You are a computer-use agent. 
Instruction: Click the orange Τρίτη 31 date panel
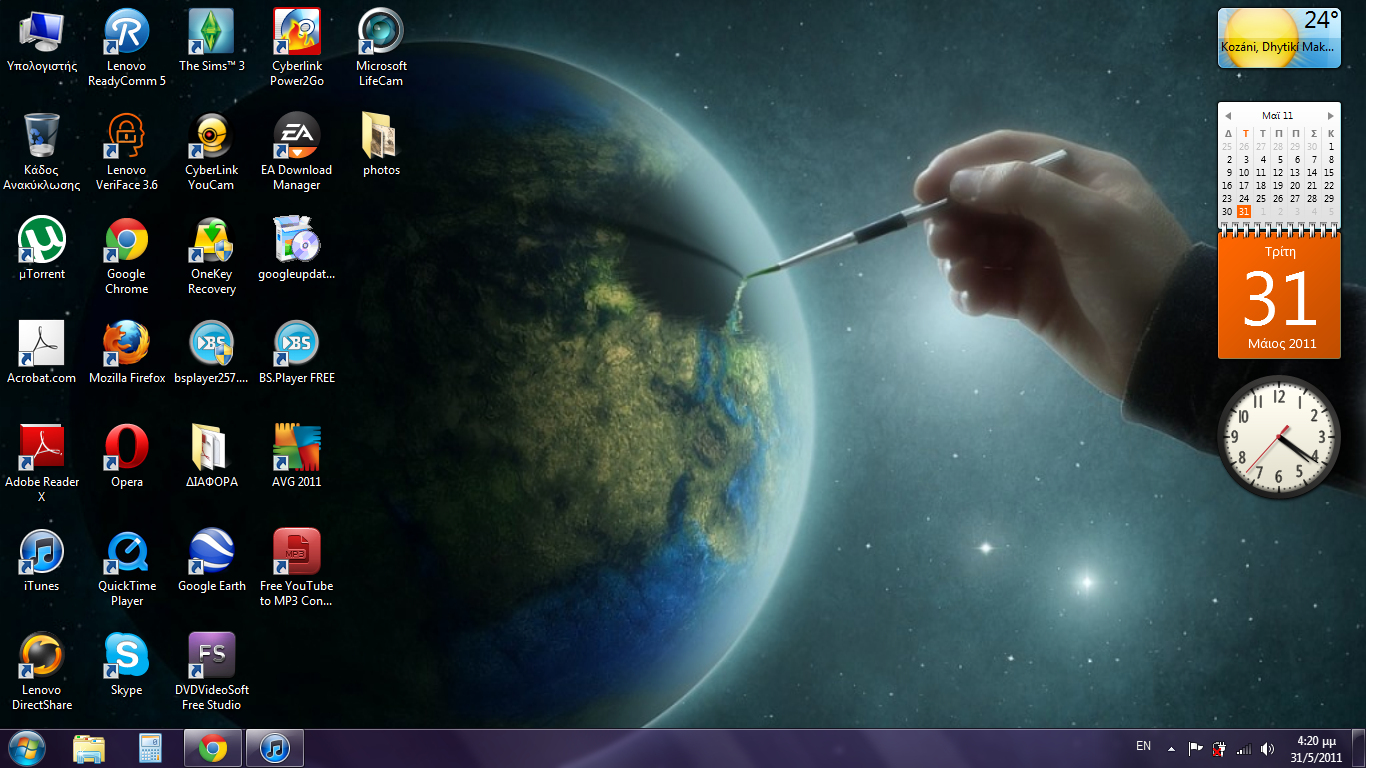(1279, 298)
